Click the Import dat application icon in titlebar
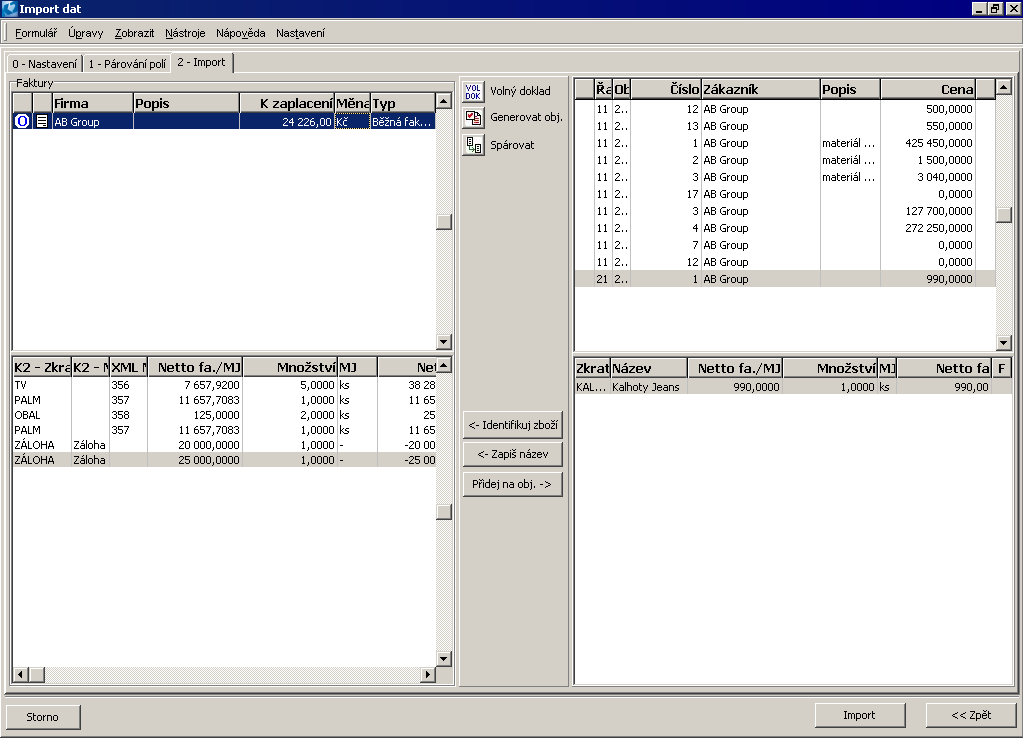The width and height of the screenshot is (1023, 738). pyautogui.click(x=9, y=8)
